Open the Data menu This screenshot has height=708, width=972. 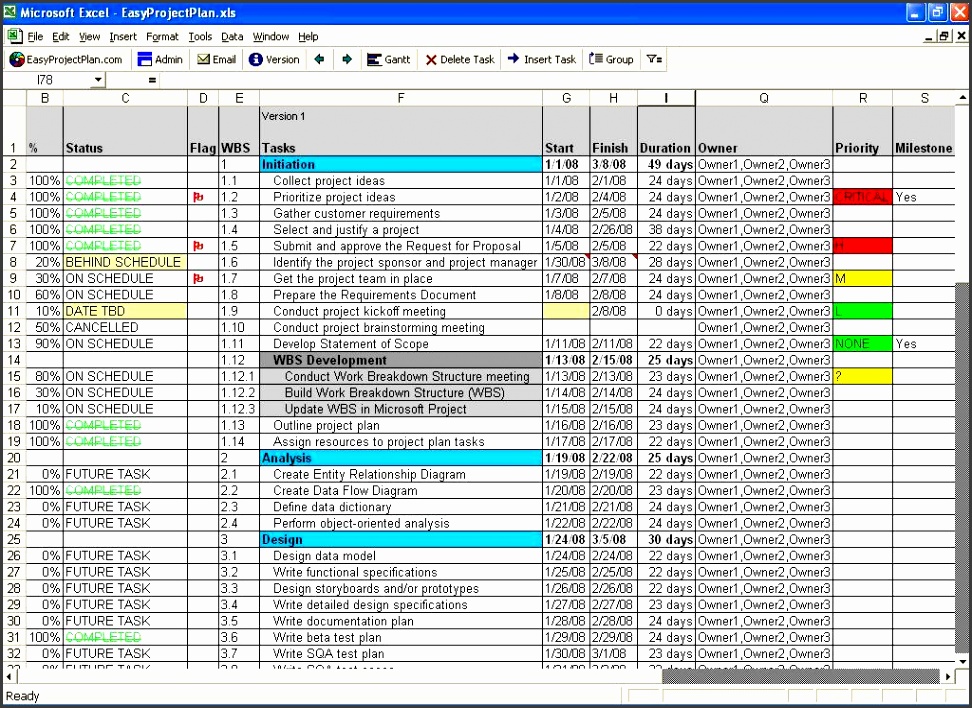click(x=232, y=37)
